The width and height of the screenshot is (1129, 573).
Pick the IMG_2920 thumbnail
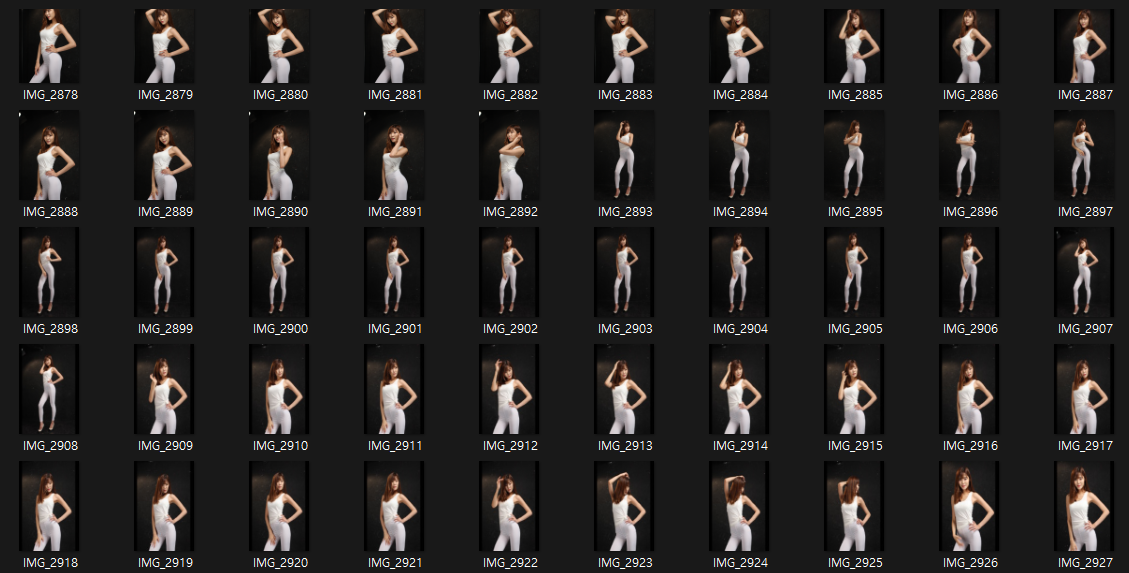point(280,506)
